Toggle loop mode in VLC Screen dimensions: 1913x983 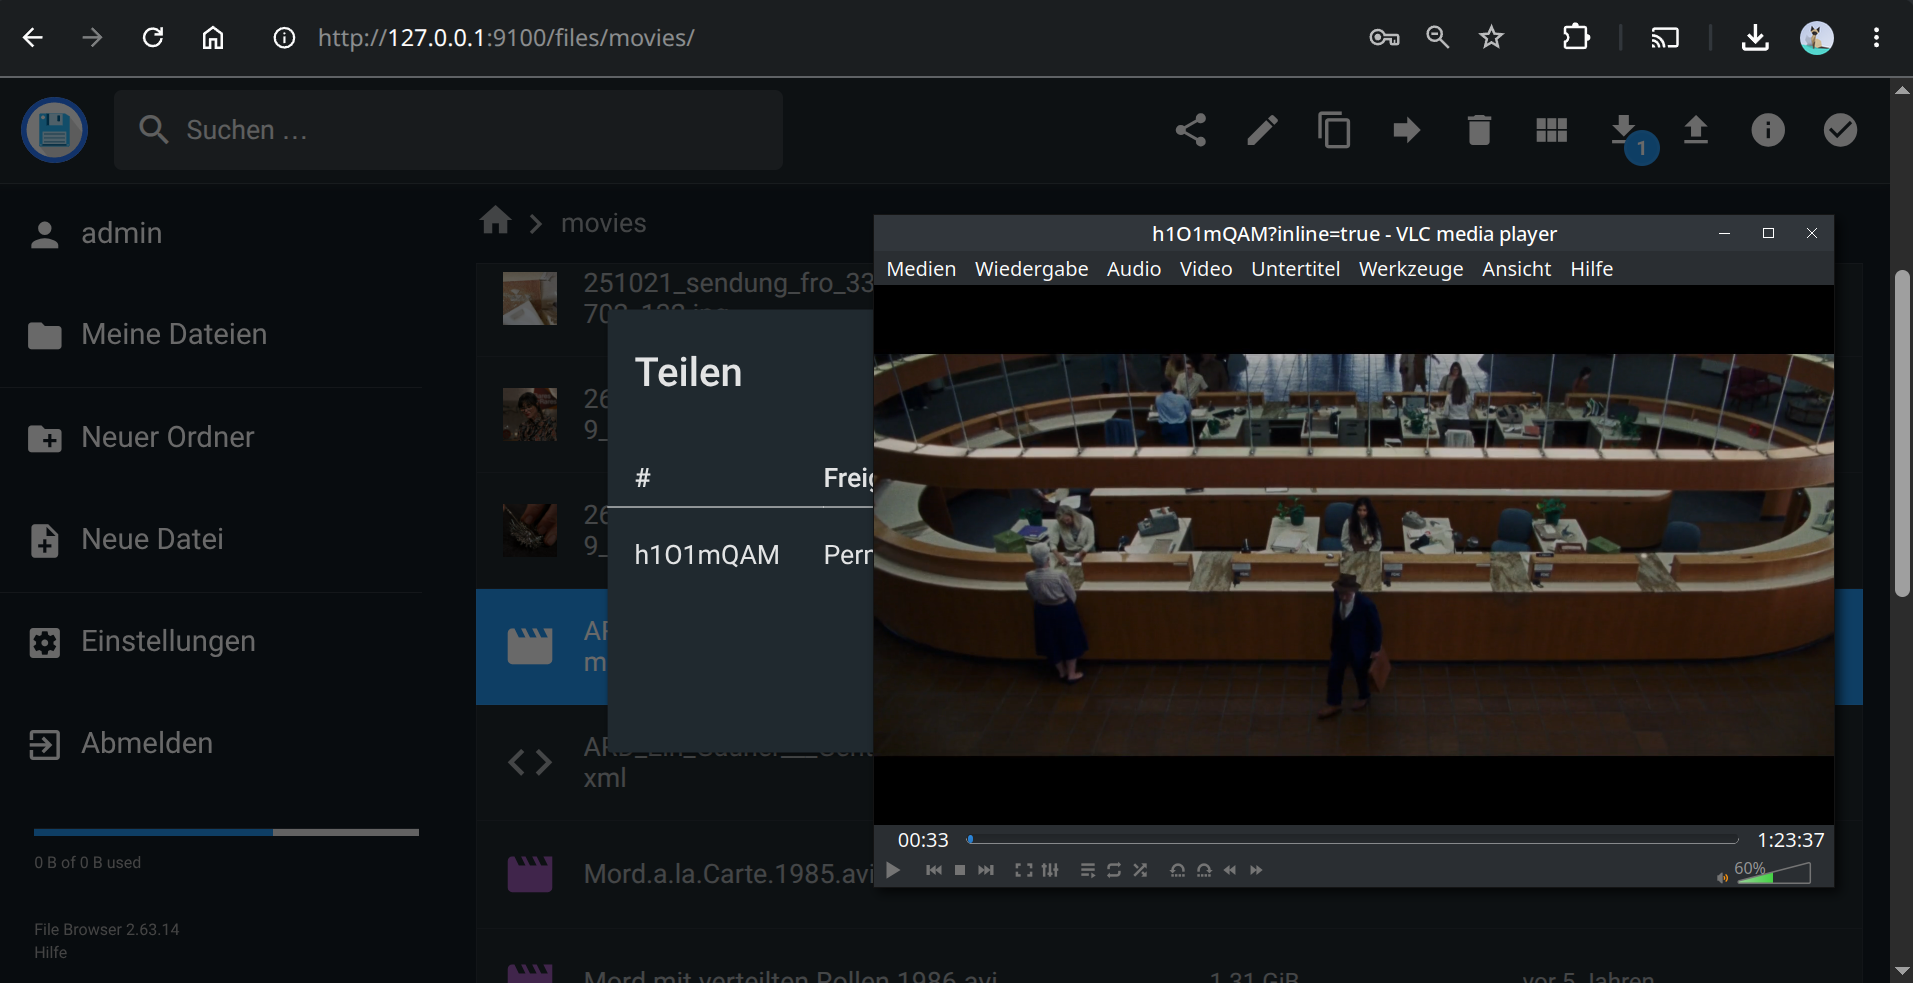click(1114, 870)
